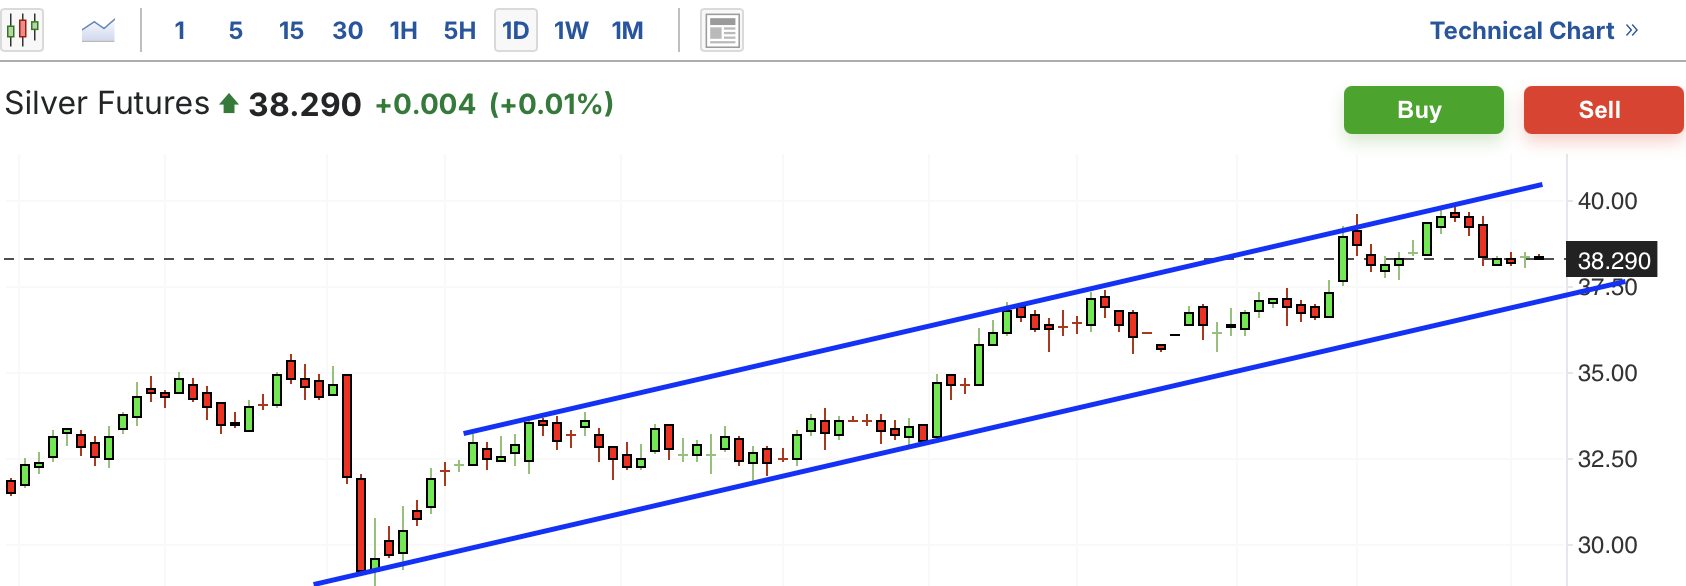This screenshot has height=586, width=1686.
Task: Click the green up arrow beside price
Action: (x=229, y=103)
